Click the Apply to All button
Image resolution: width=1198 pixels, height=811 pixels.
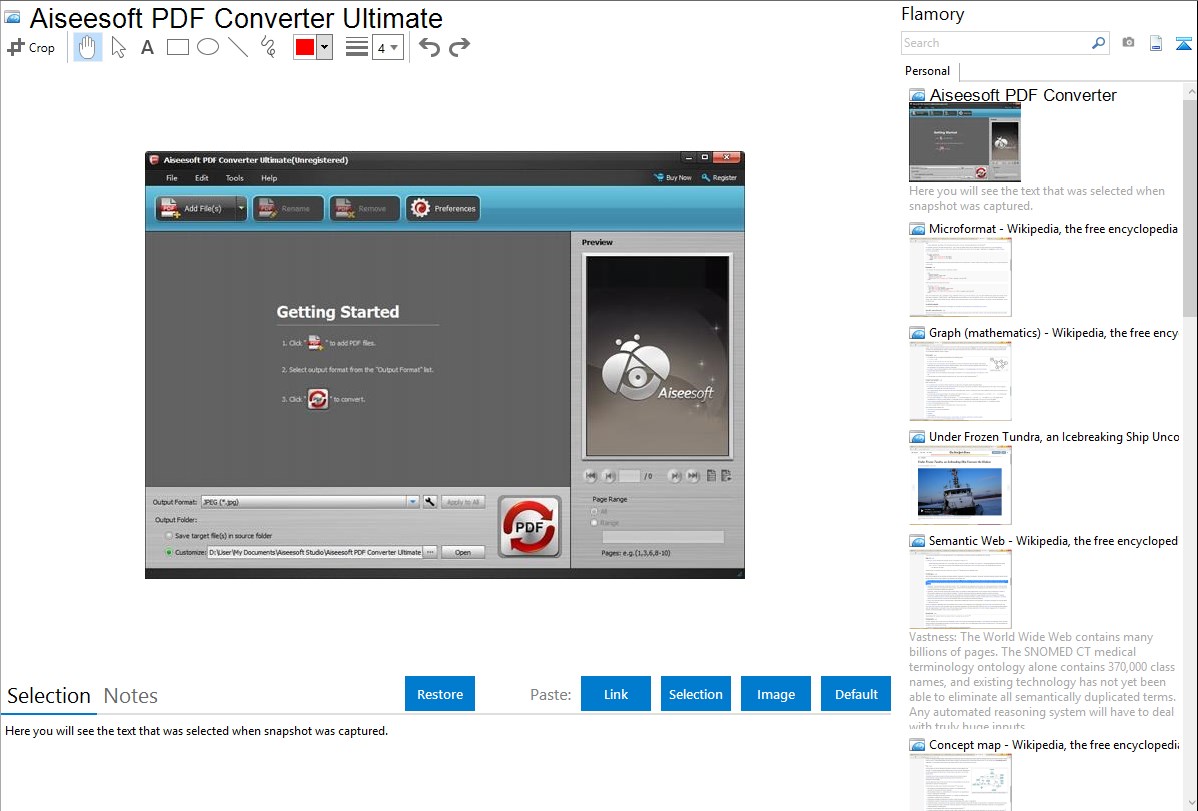click(x=463, y=502)
